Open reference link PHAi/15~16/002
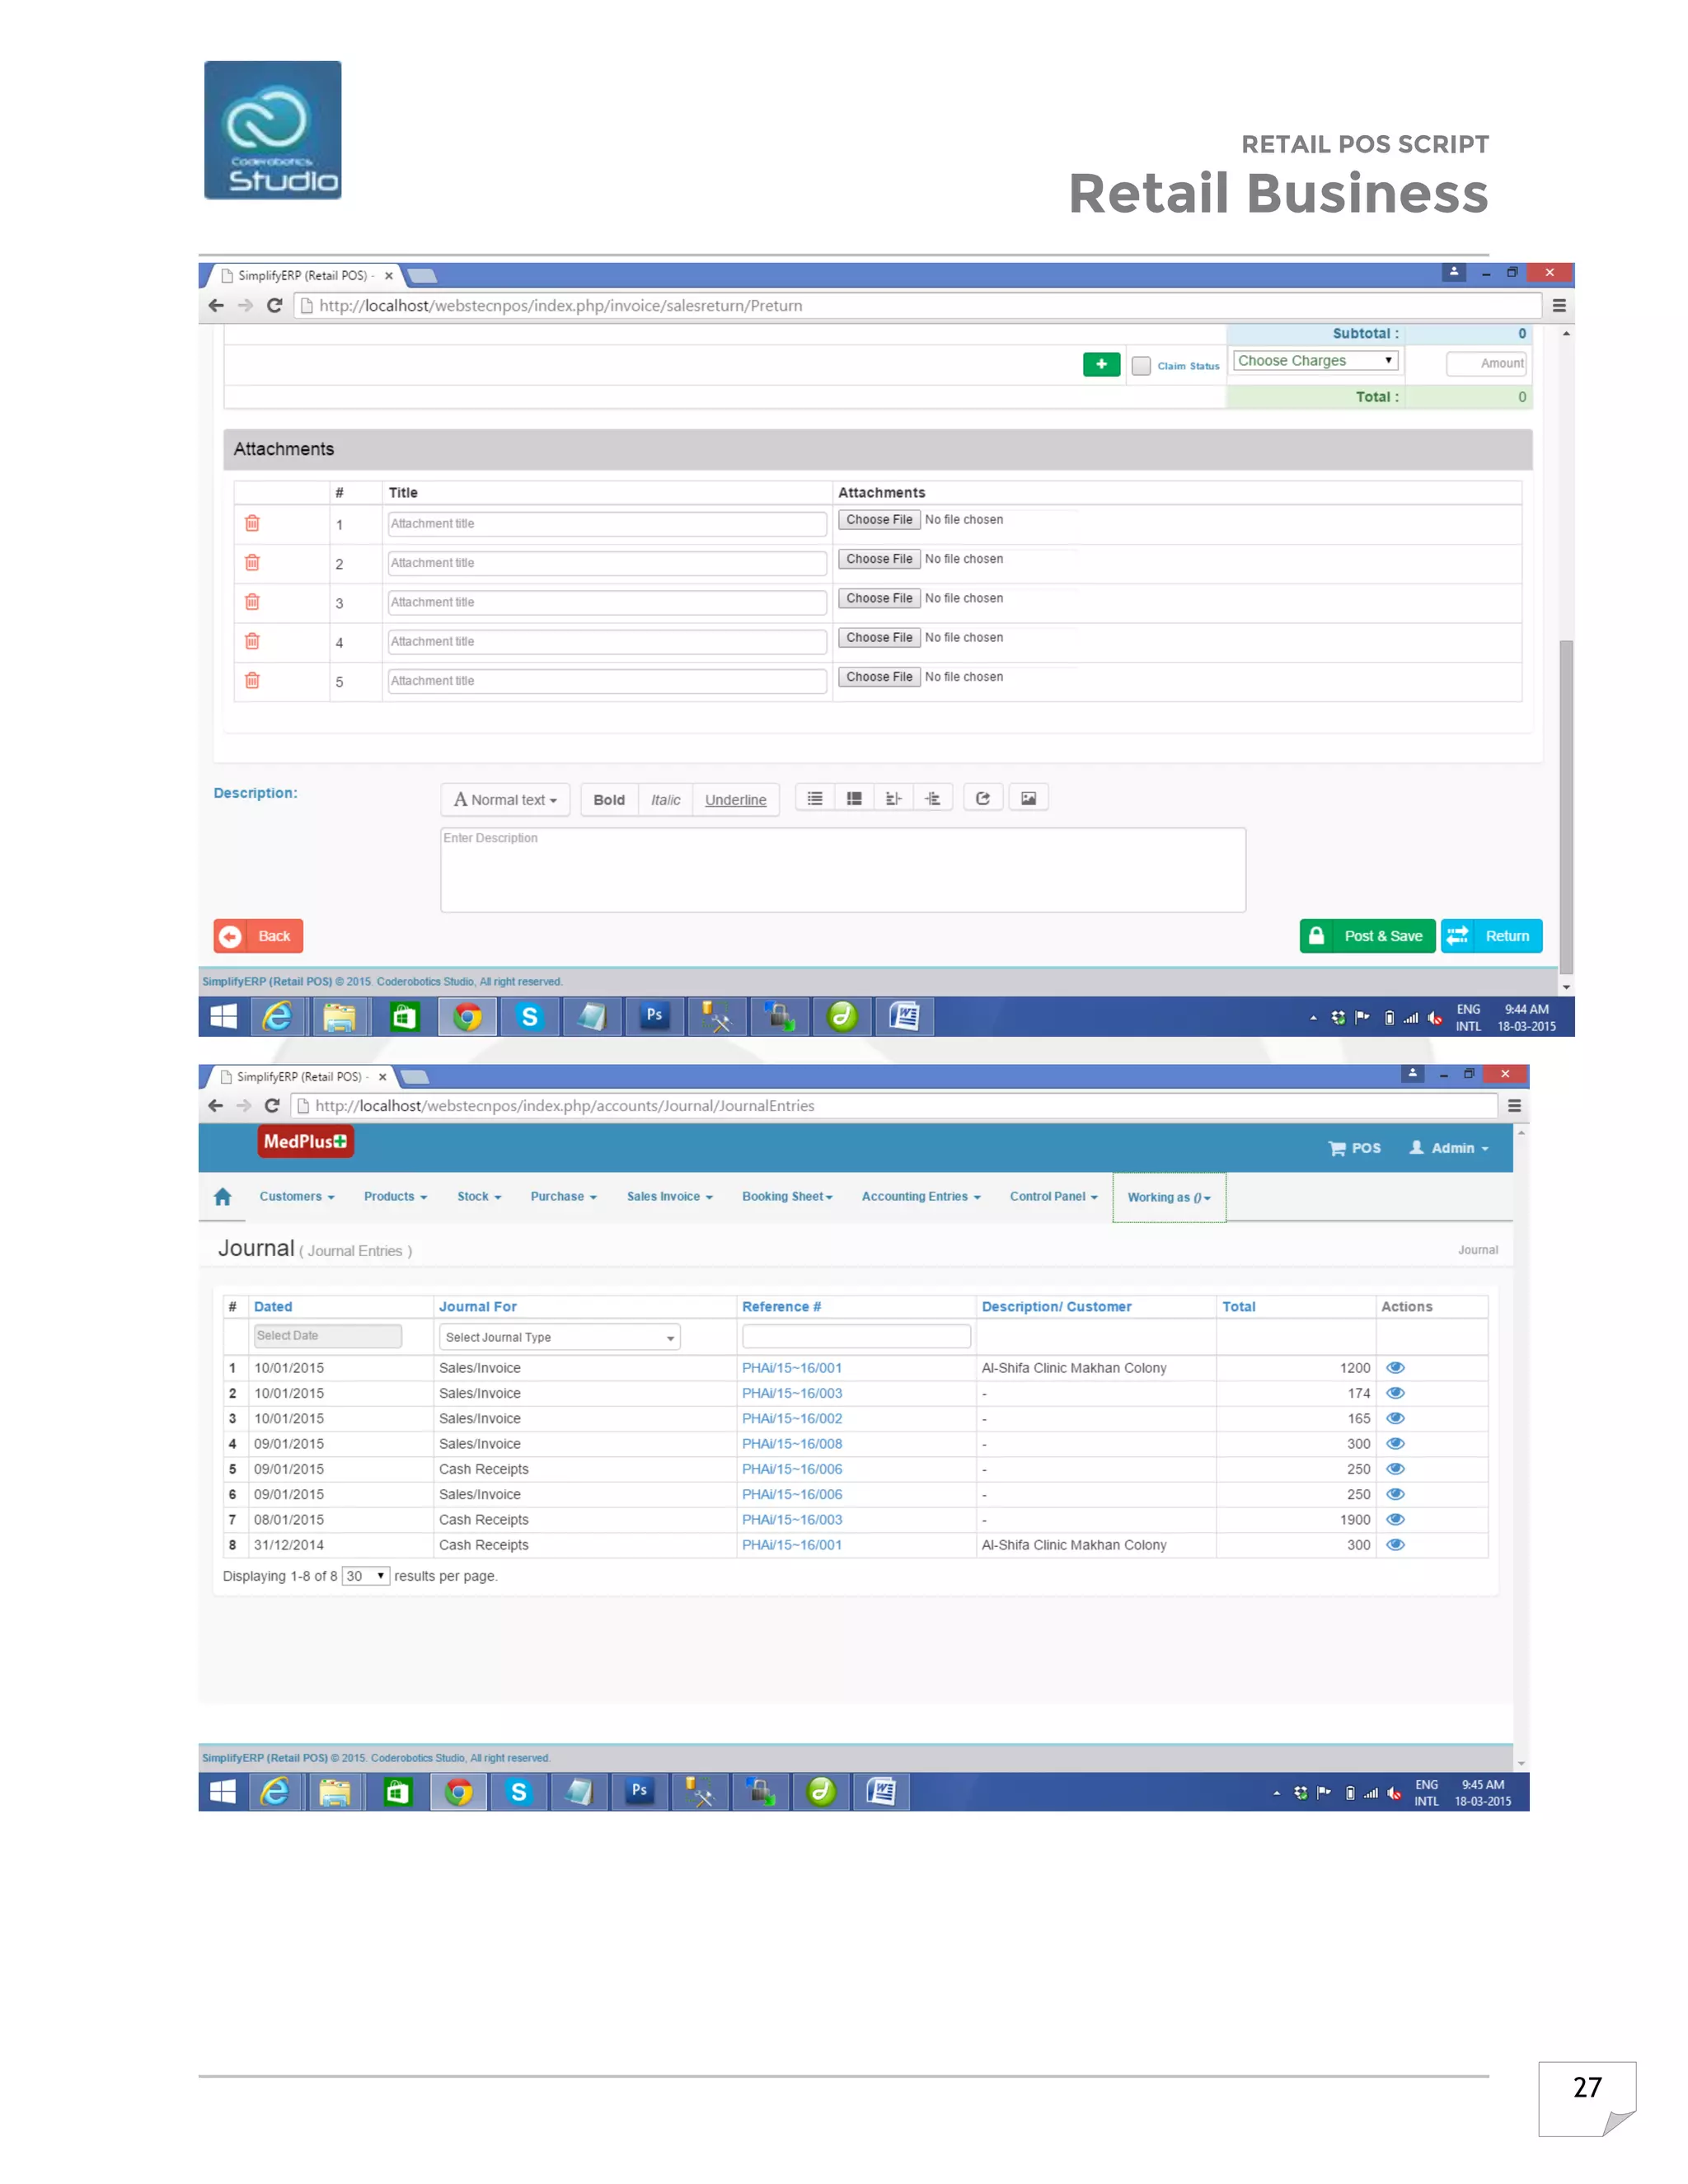The width and height of the screenshot is (1688, 2184). 792,1418
